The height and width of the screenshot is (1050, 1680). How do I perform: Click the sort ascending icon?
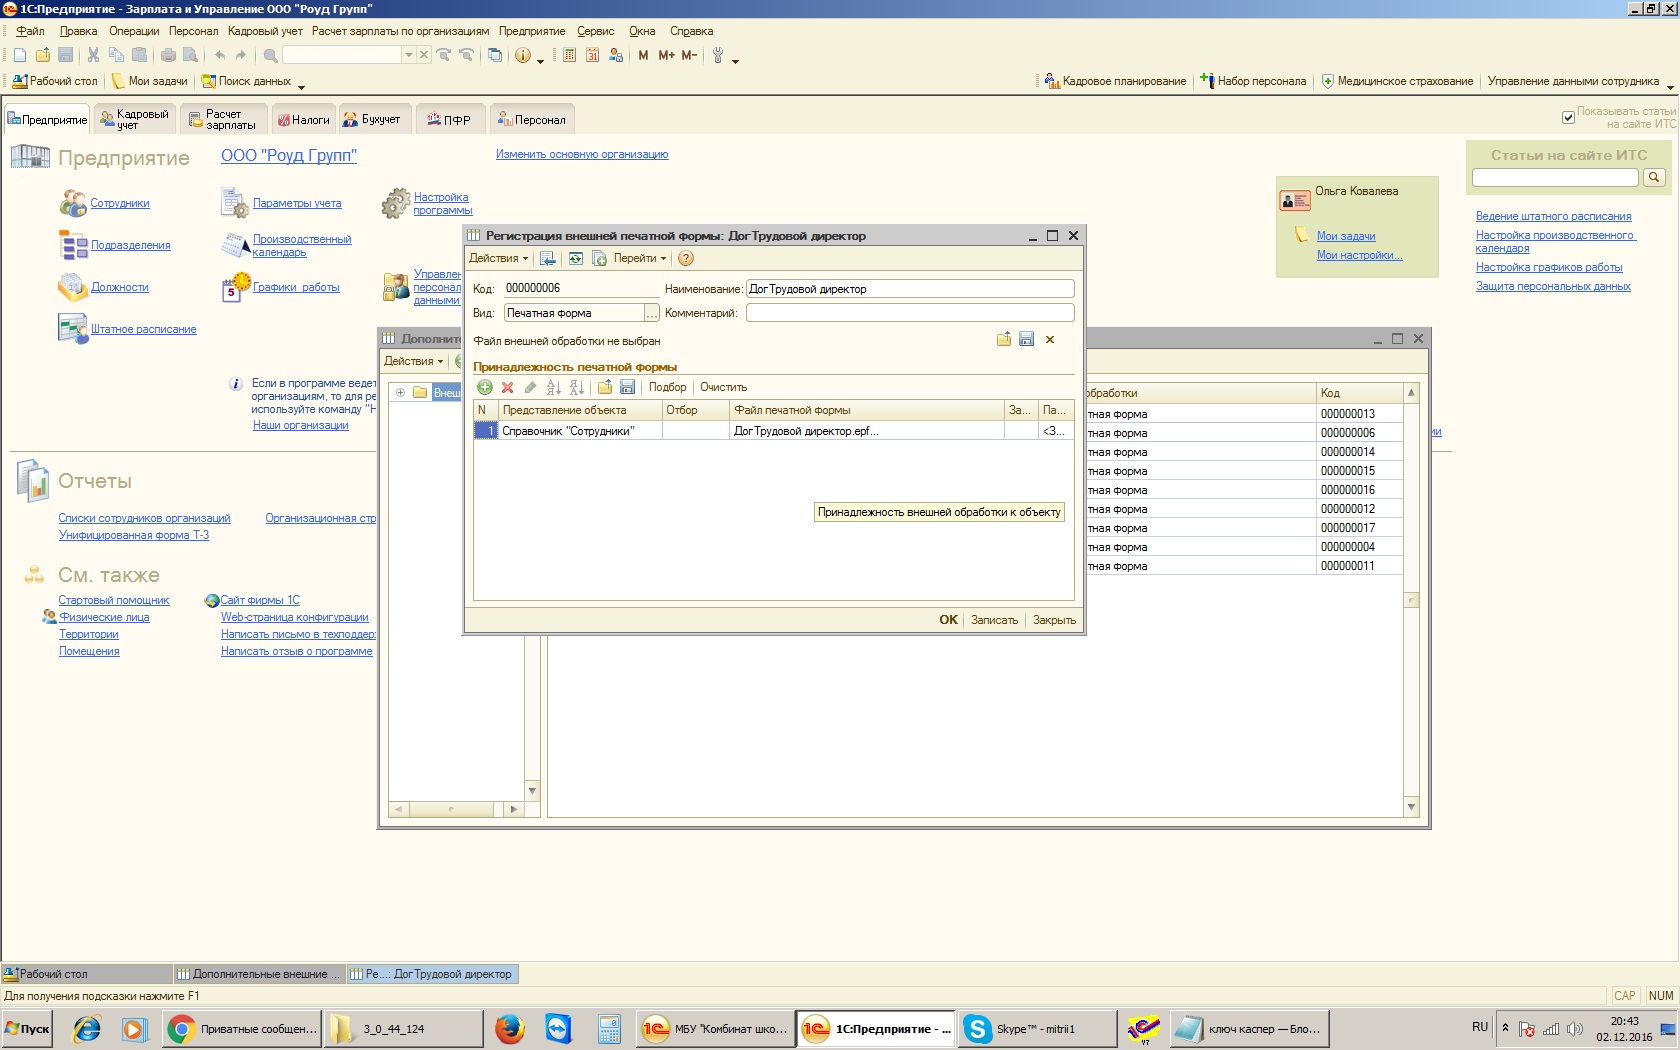(553, 387)
